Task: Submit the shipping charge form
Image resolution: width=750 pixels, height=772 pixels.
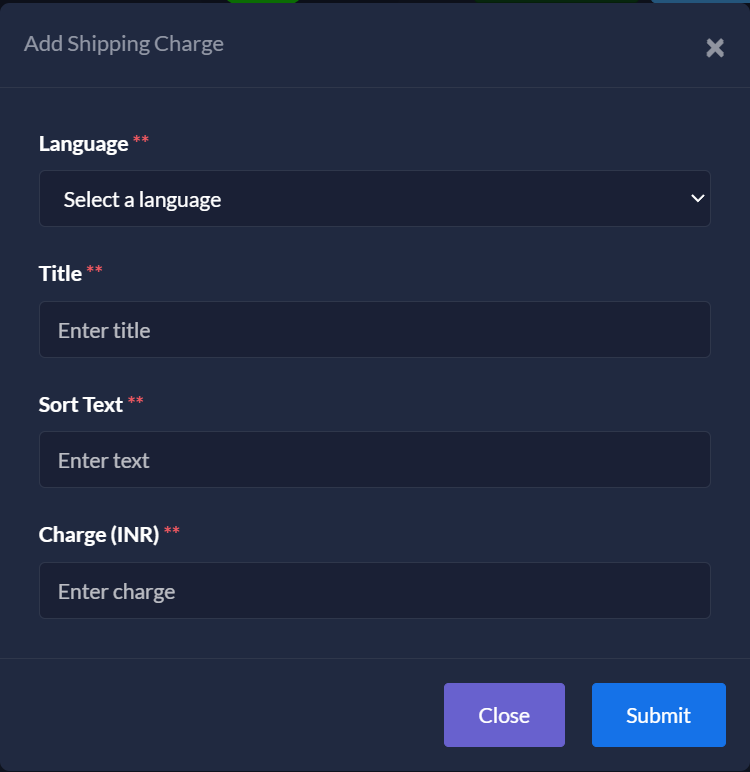Action: 658,715
